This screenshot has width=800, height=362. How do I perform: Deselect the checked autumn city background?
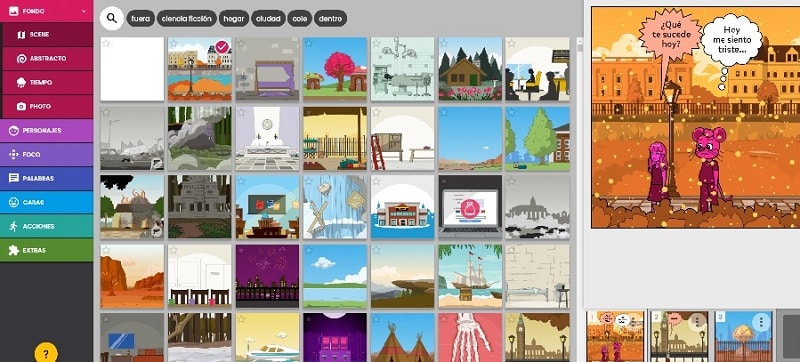[x=222, y=47]
